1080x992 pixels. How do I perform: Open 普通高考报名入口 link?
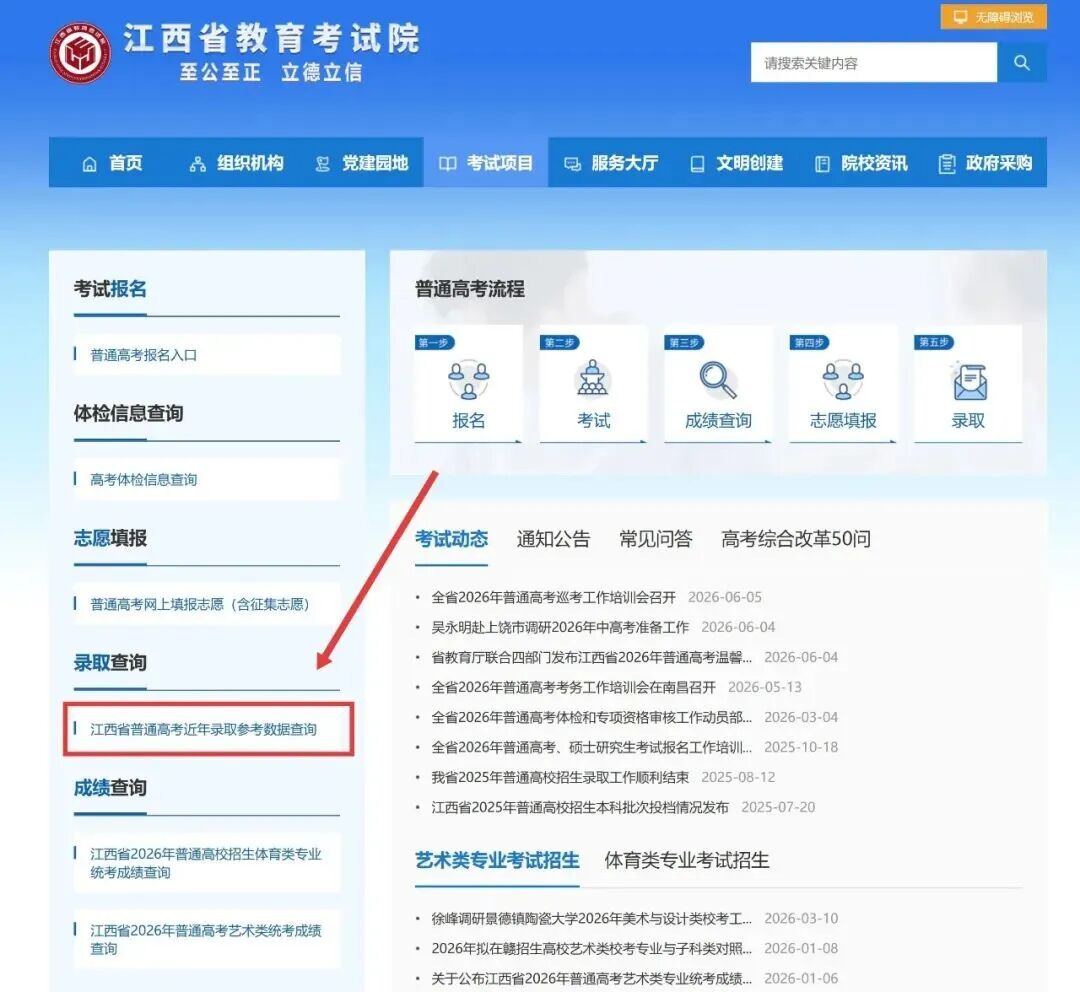207,355
